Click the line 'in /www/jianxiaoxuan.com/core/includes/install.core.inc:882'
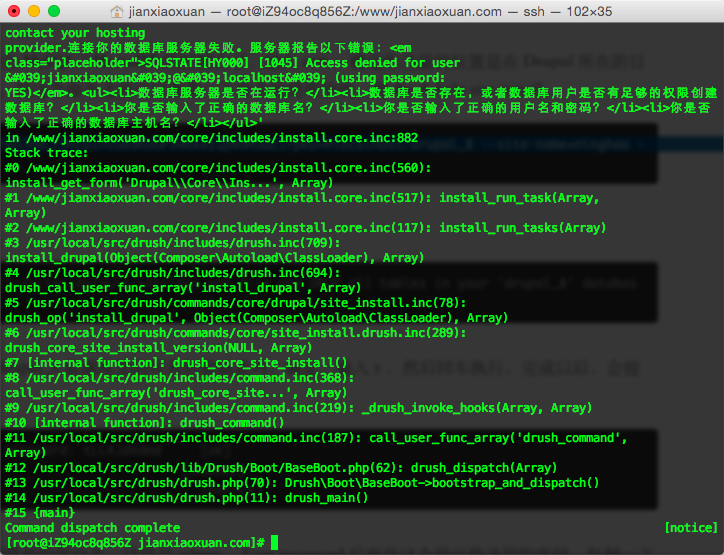The image size is (724, 555). 211,138
